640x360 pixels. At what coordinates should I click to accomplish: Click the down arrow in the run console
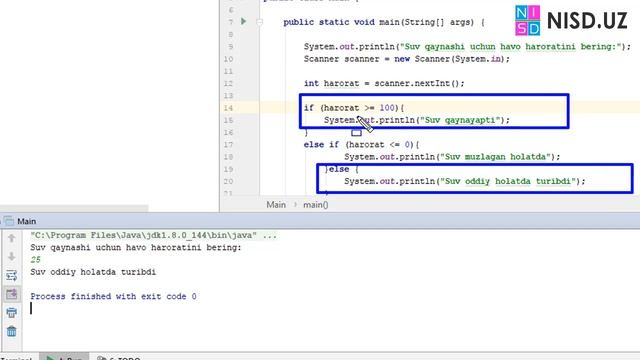pos(11,256)
